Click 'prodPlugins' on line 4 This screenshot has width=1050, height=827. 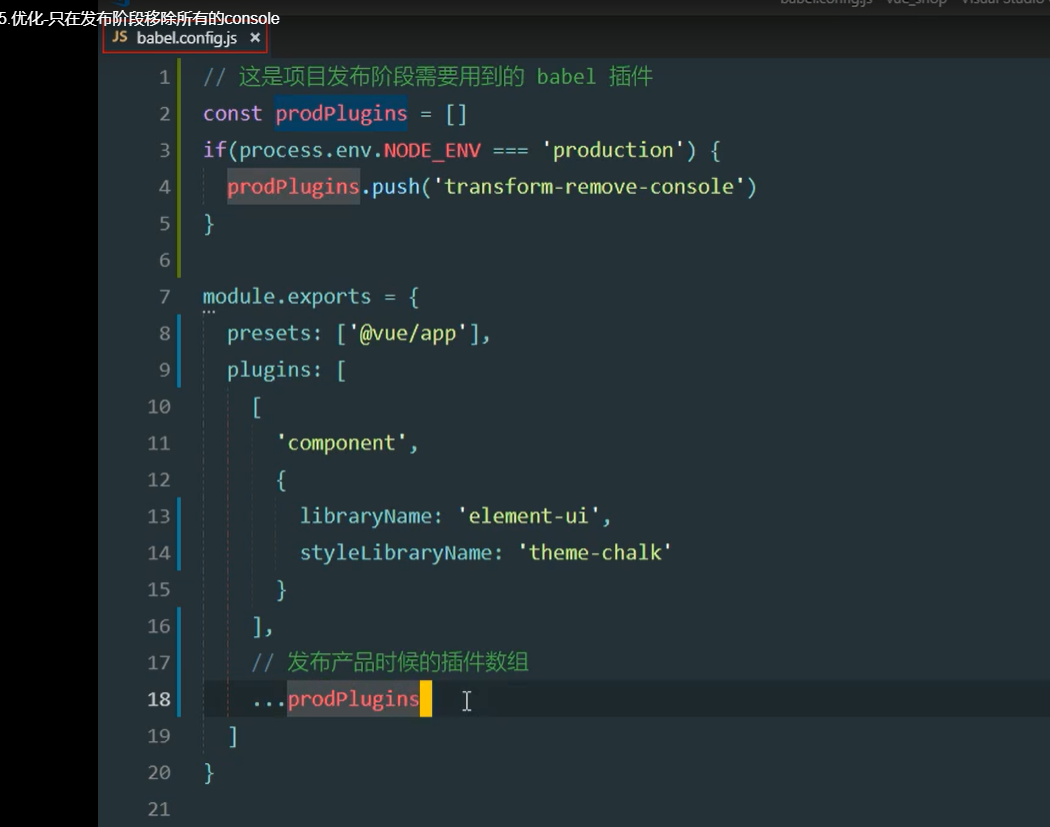click(293, 187)
